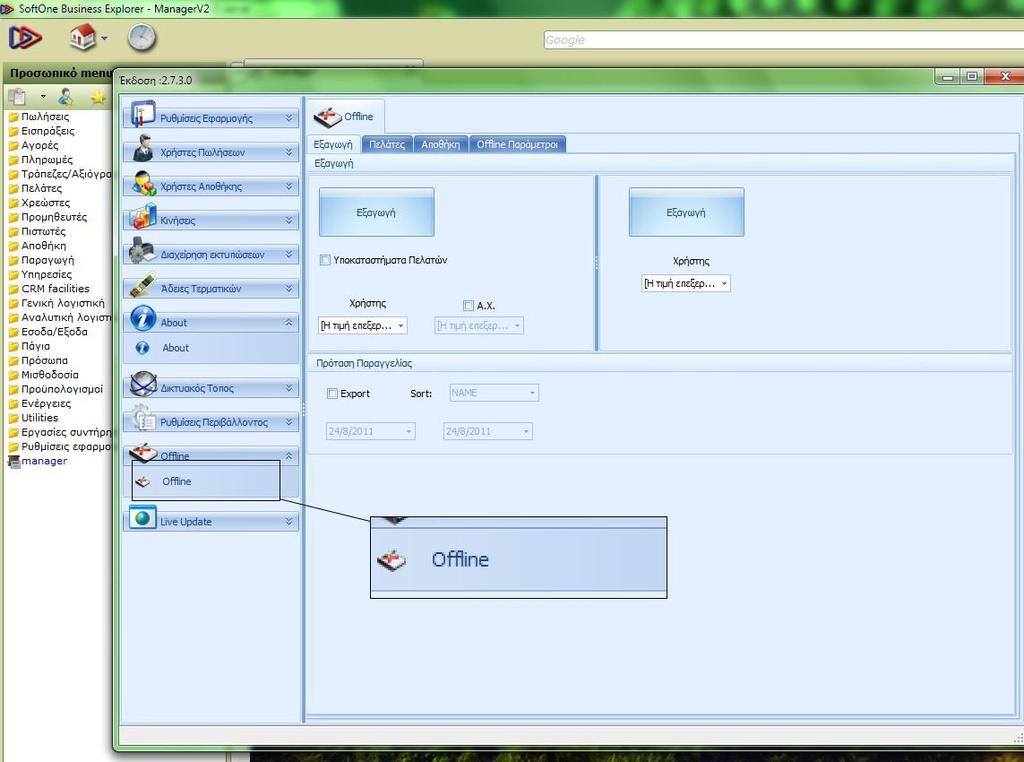Tick the Α.Χ. checkbox
The image size is (1024, 762).
click(468, 306)
